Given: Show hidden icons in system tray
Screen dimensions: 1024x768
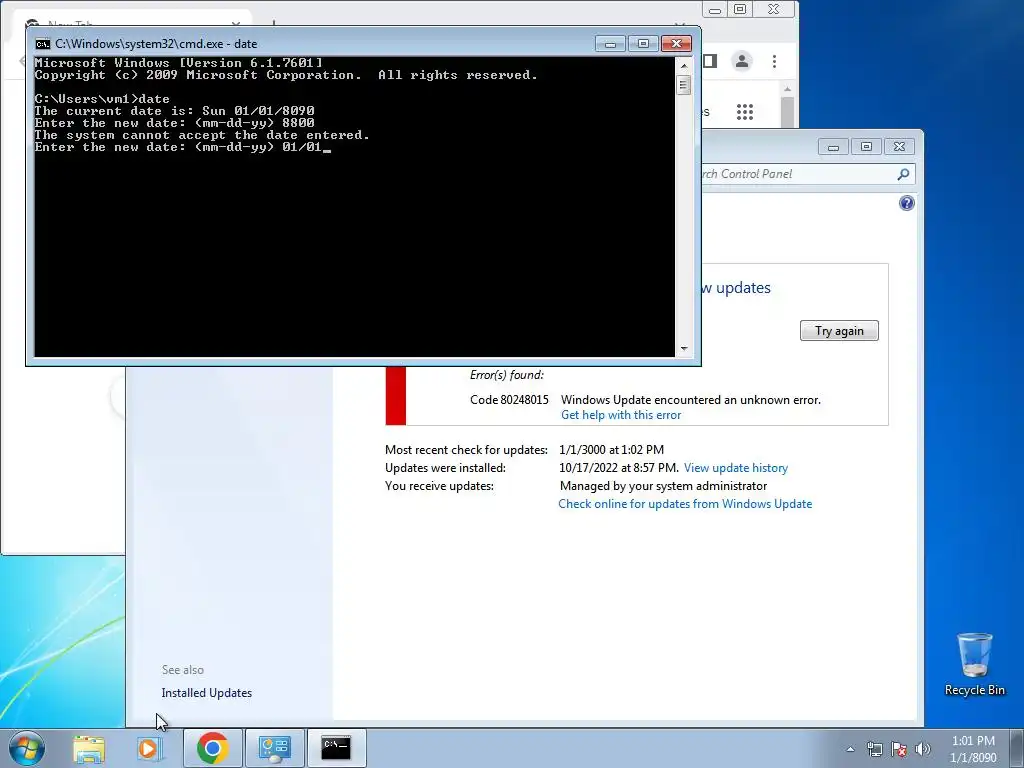Looking at the screenshot, I should (850, 749).
